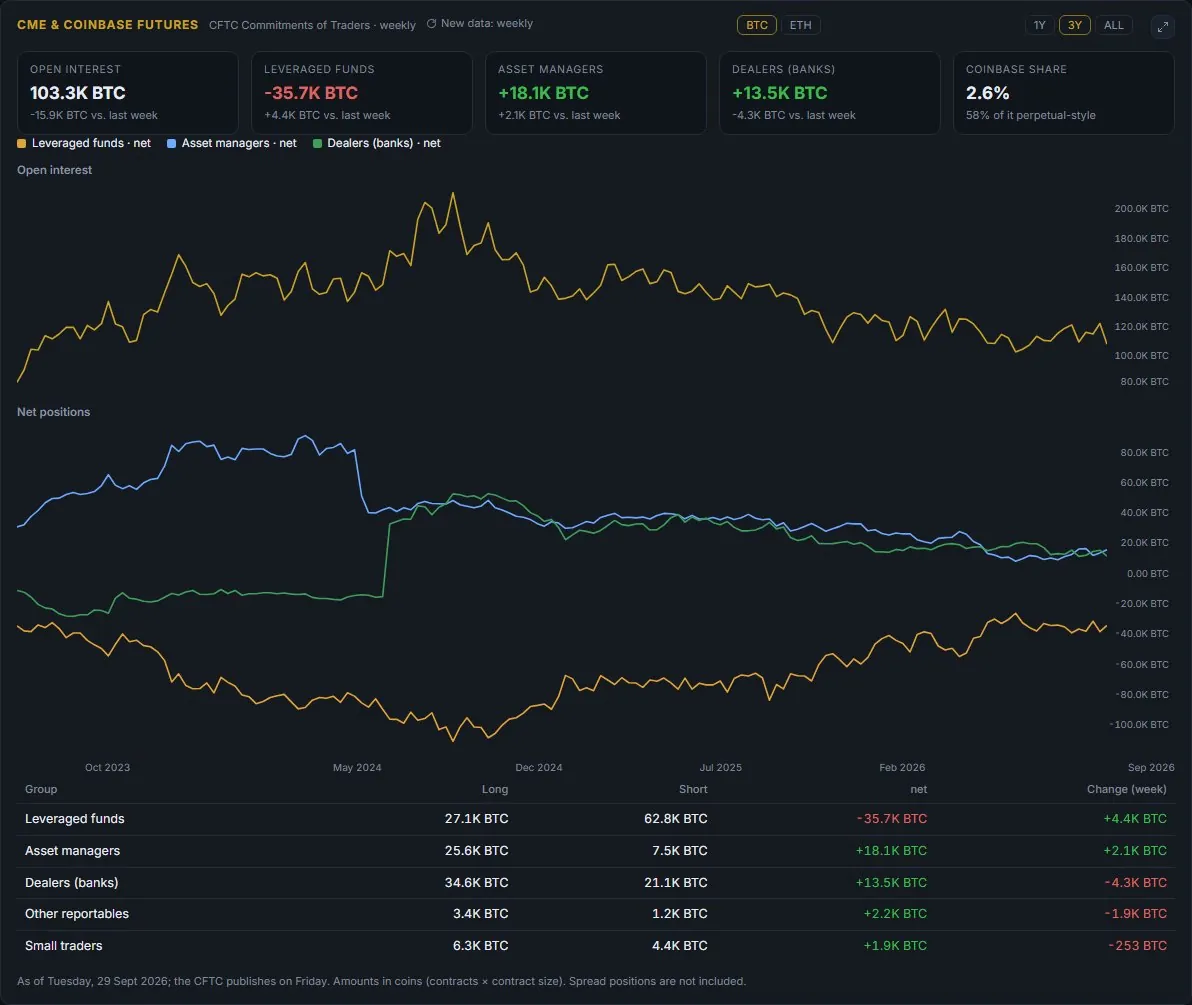
Task: Click the 58% of it perpetual-style text
Action: tap(1031, 116)
